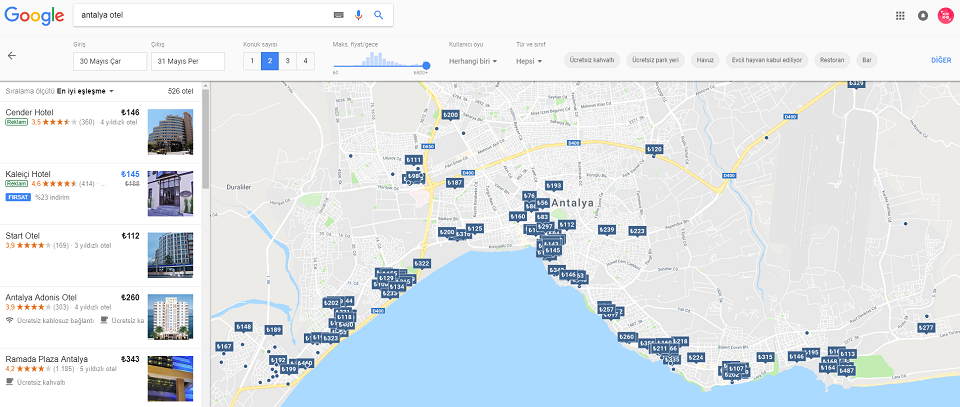Select the ₺322 map price marker
Screen dimensions: 960x407
(422, 263)
